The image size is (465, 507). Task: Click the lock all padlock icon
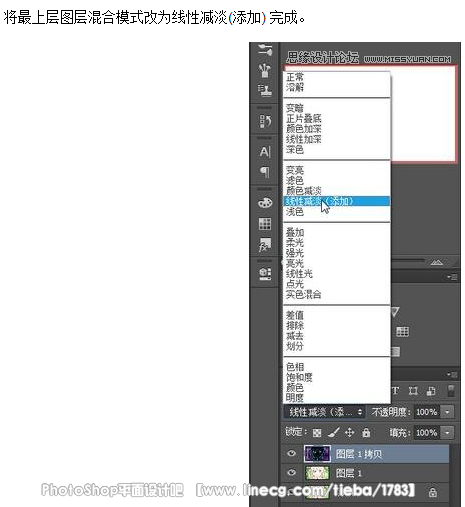point(366,432)
